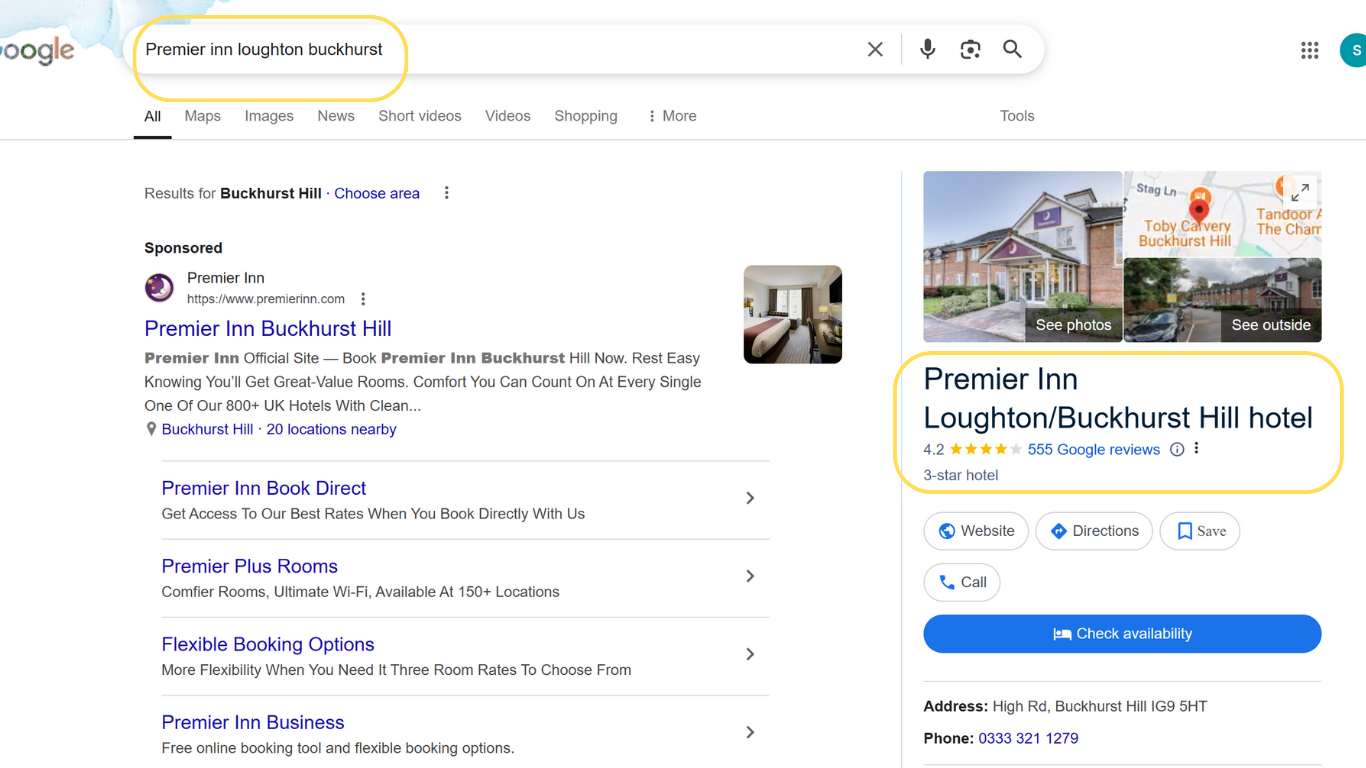The width and height of the screenshot is (1366, 768).
Task: Open the 555 Google reviews link
Action: pyautogui.click(x=1094, y=449)
